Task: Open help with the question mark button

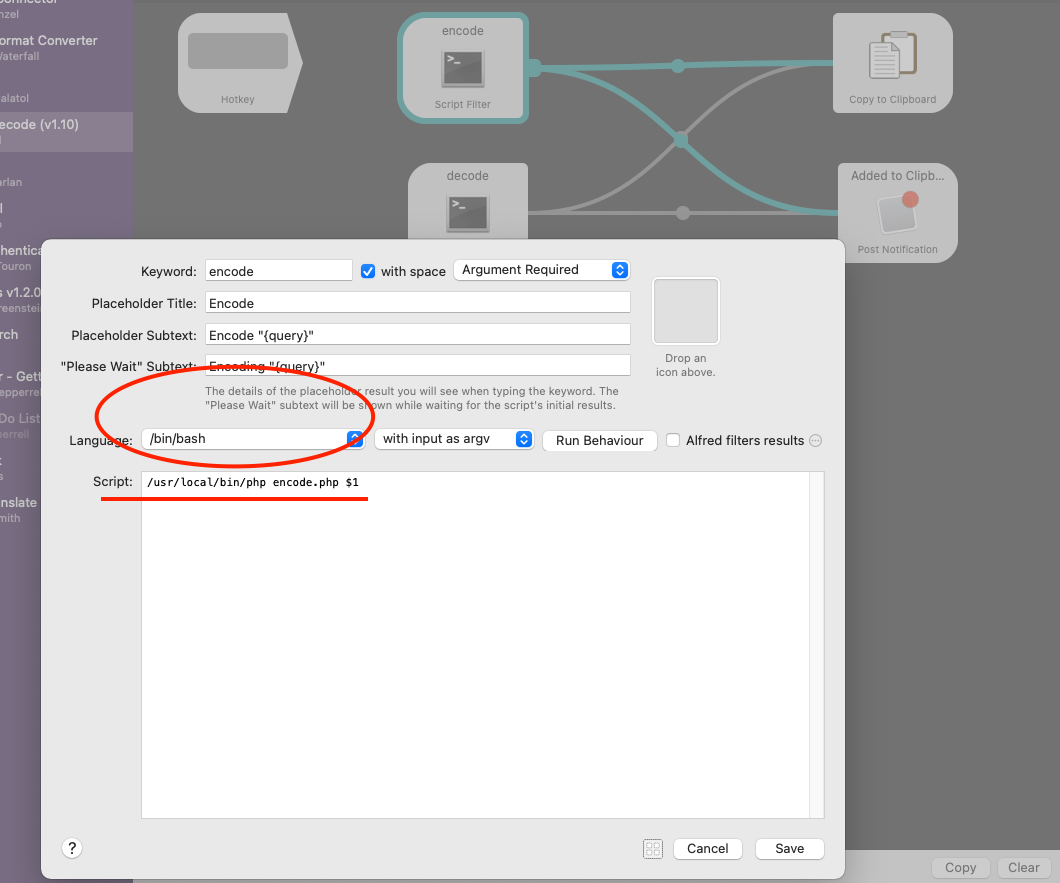Action: 72,848
